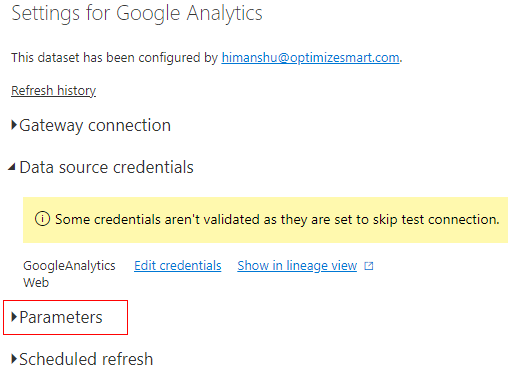Open the Gateway connection section heading
508x392 pixels.
click(95, 126)
